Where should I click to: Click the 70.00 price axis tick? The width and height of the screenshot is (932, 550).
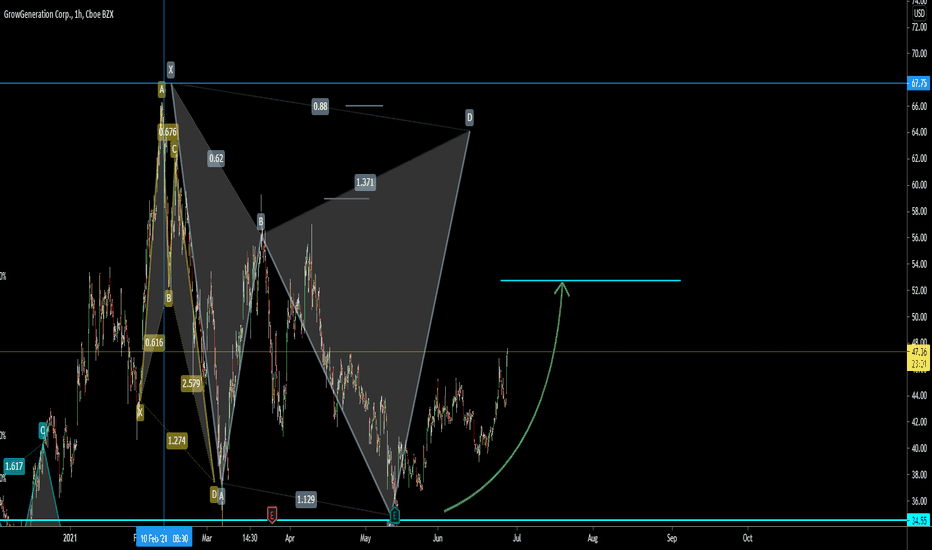[x=919, y=54]
